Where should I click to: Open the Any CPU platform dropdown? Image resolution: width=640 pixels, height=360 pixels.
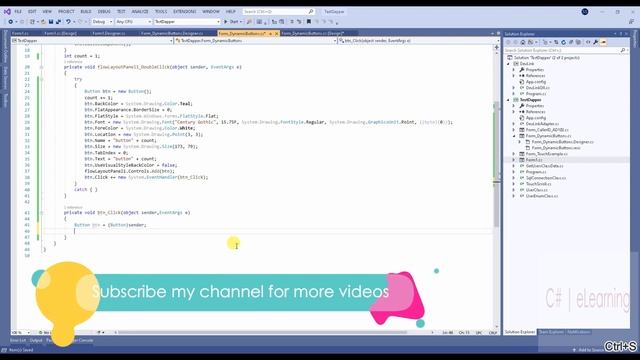pos(133,22)
